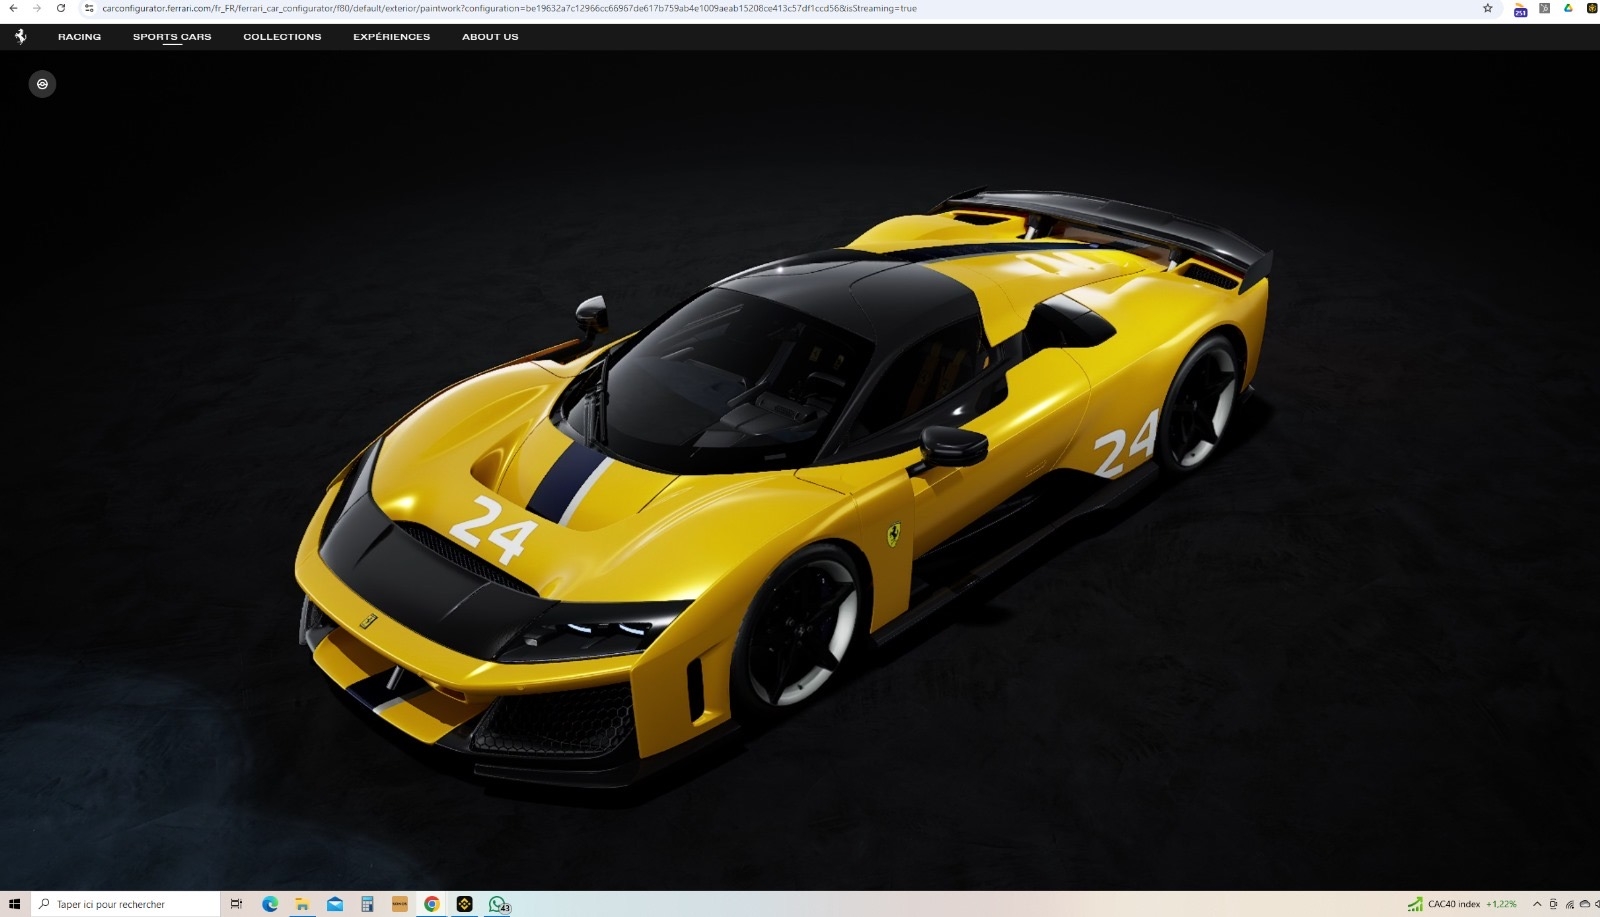
Task: Reload the configurator page
Action: coord(61,8)
